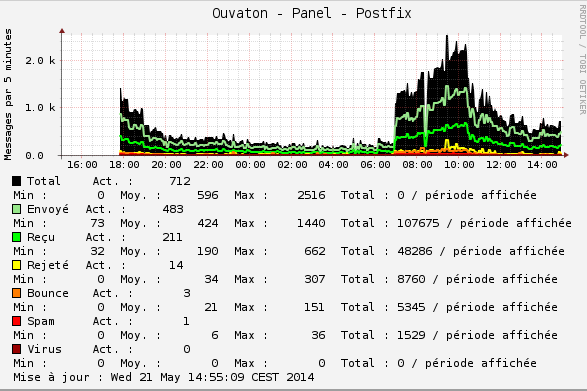
Task: Select the '22:00' time axis label
Action: pyautogui.click(x=208, y=165)
